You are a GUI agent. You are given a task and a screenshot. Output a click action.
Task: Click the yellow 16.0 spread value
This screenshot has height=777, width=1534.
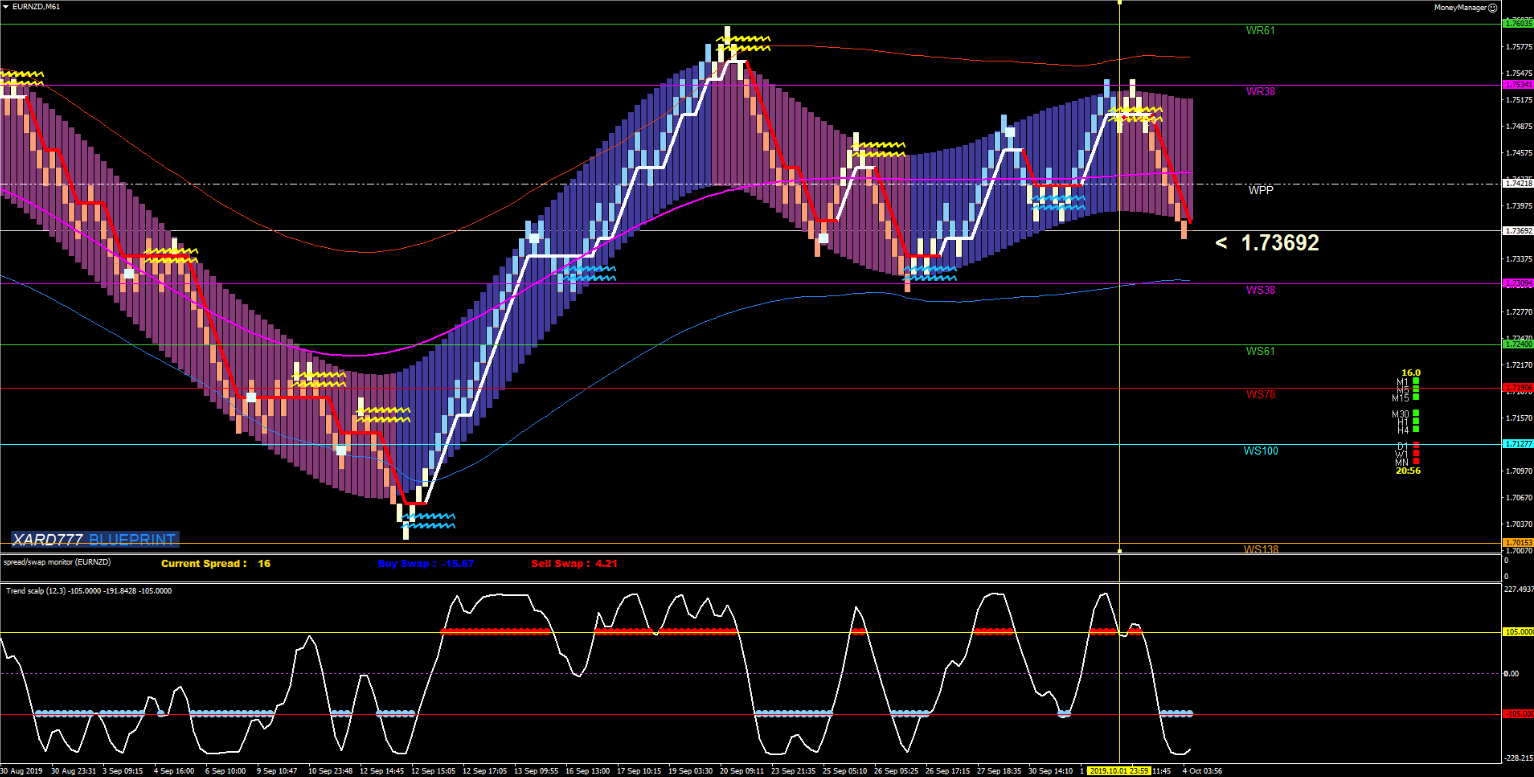[1411, 373]
